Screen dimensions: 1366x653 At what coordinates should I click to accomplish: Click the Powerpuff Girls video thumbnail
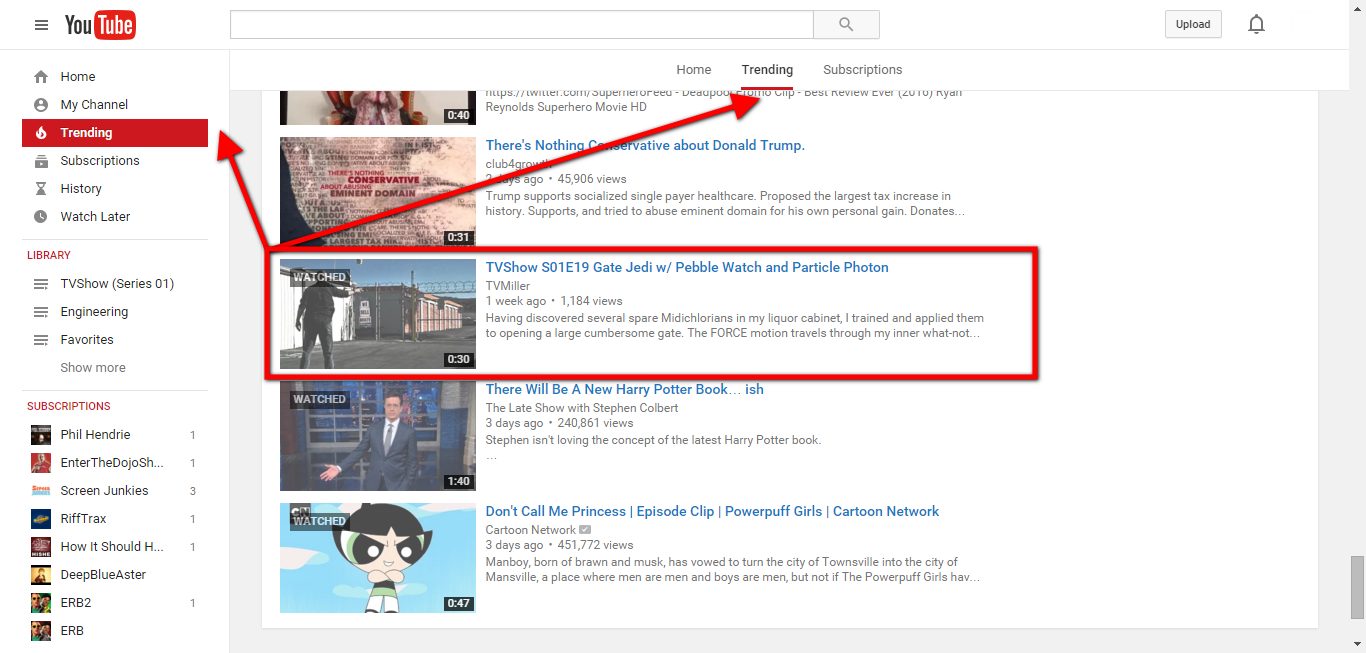click(x=378, y=558)
